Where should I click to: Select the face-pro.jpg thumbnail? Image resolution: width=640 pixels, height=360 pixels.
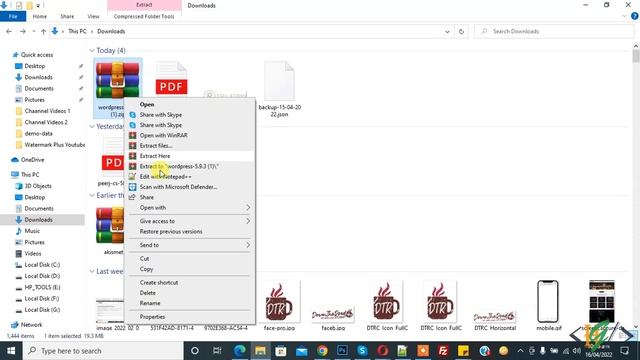point(279,306)
